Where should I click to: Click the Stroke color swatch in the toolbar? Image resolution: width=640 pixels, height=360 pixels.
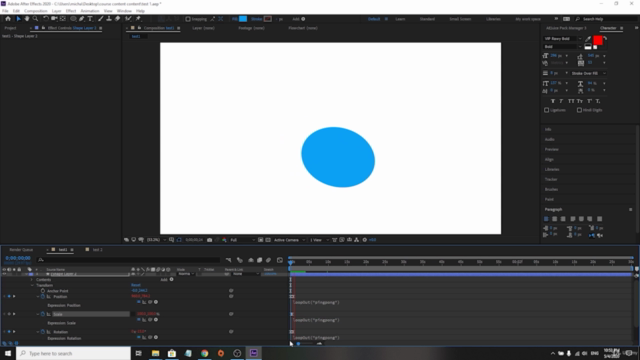(x=267, y=19)
